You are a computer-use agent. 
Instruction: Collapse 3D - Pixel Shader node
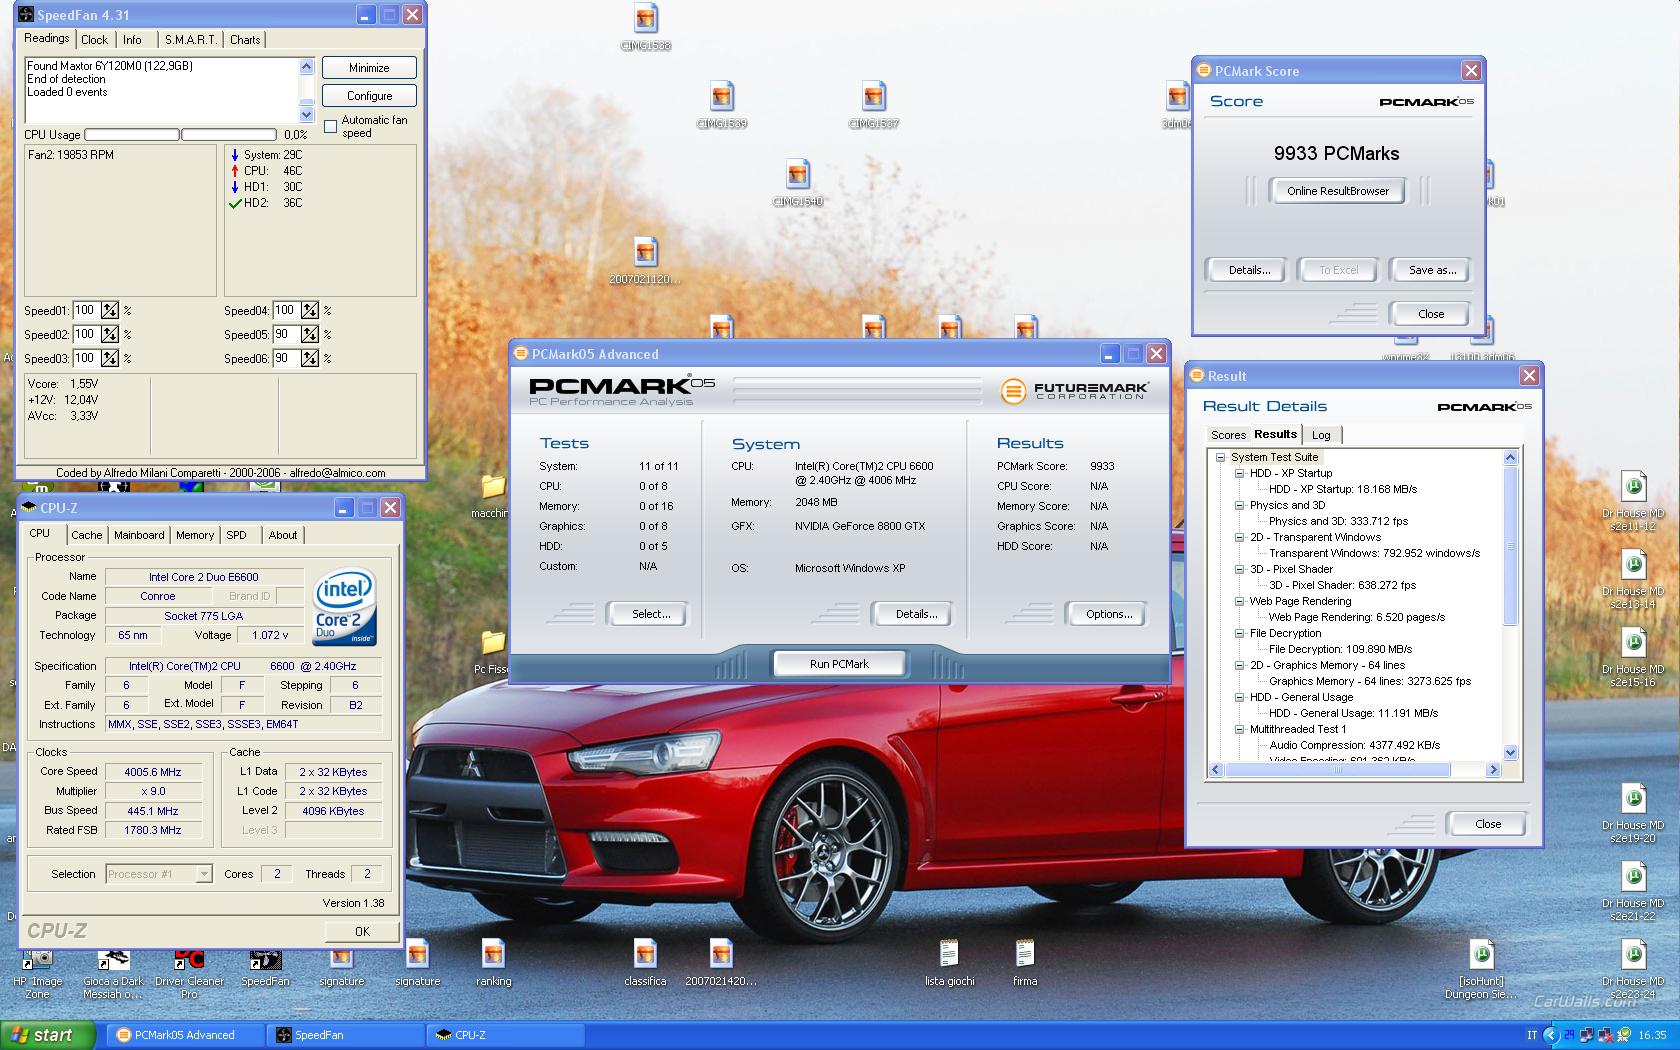tap(1240, 569)
